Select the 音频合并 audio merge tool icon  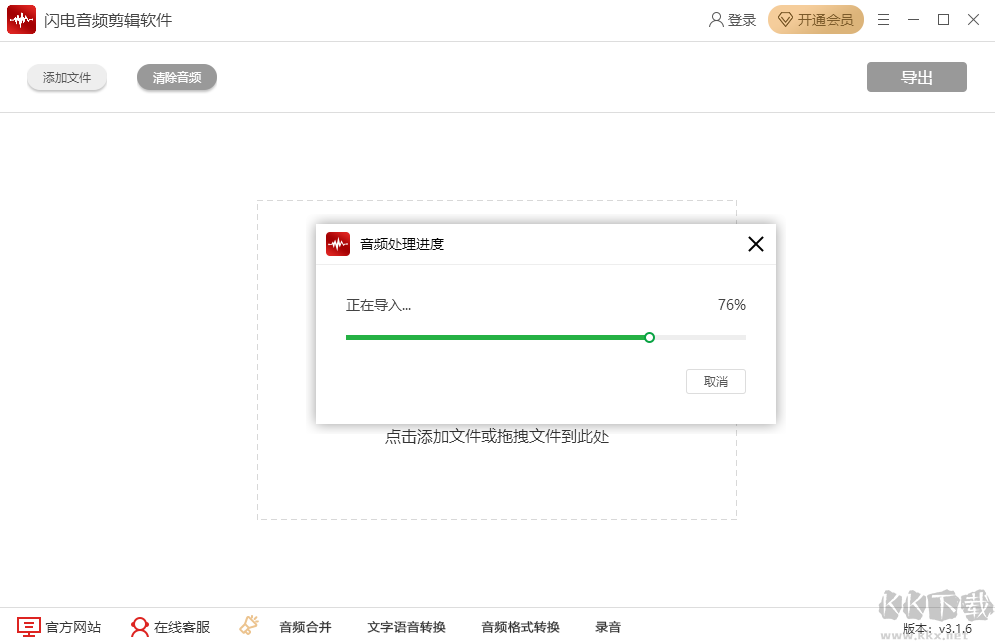(249, 624)
